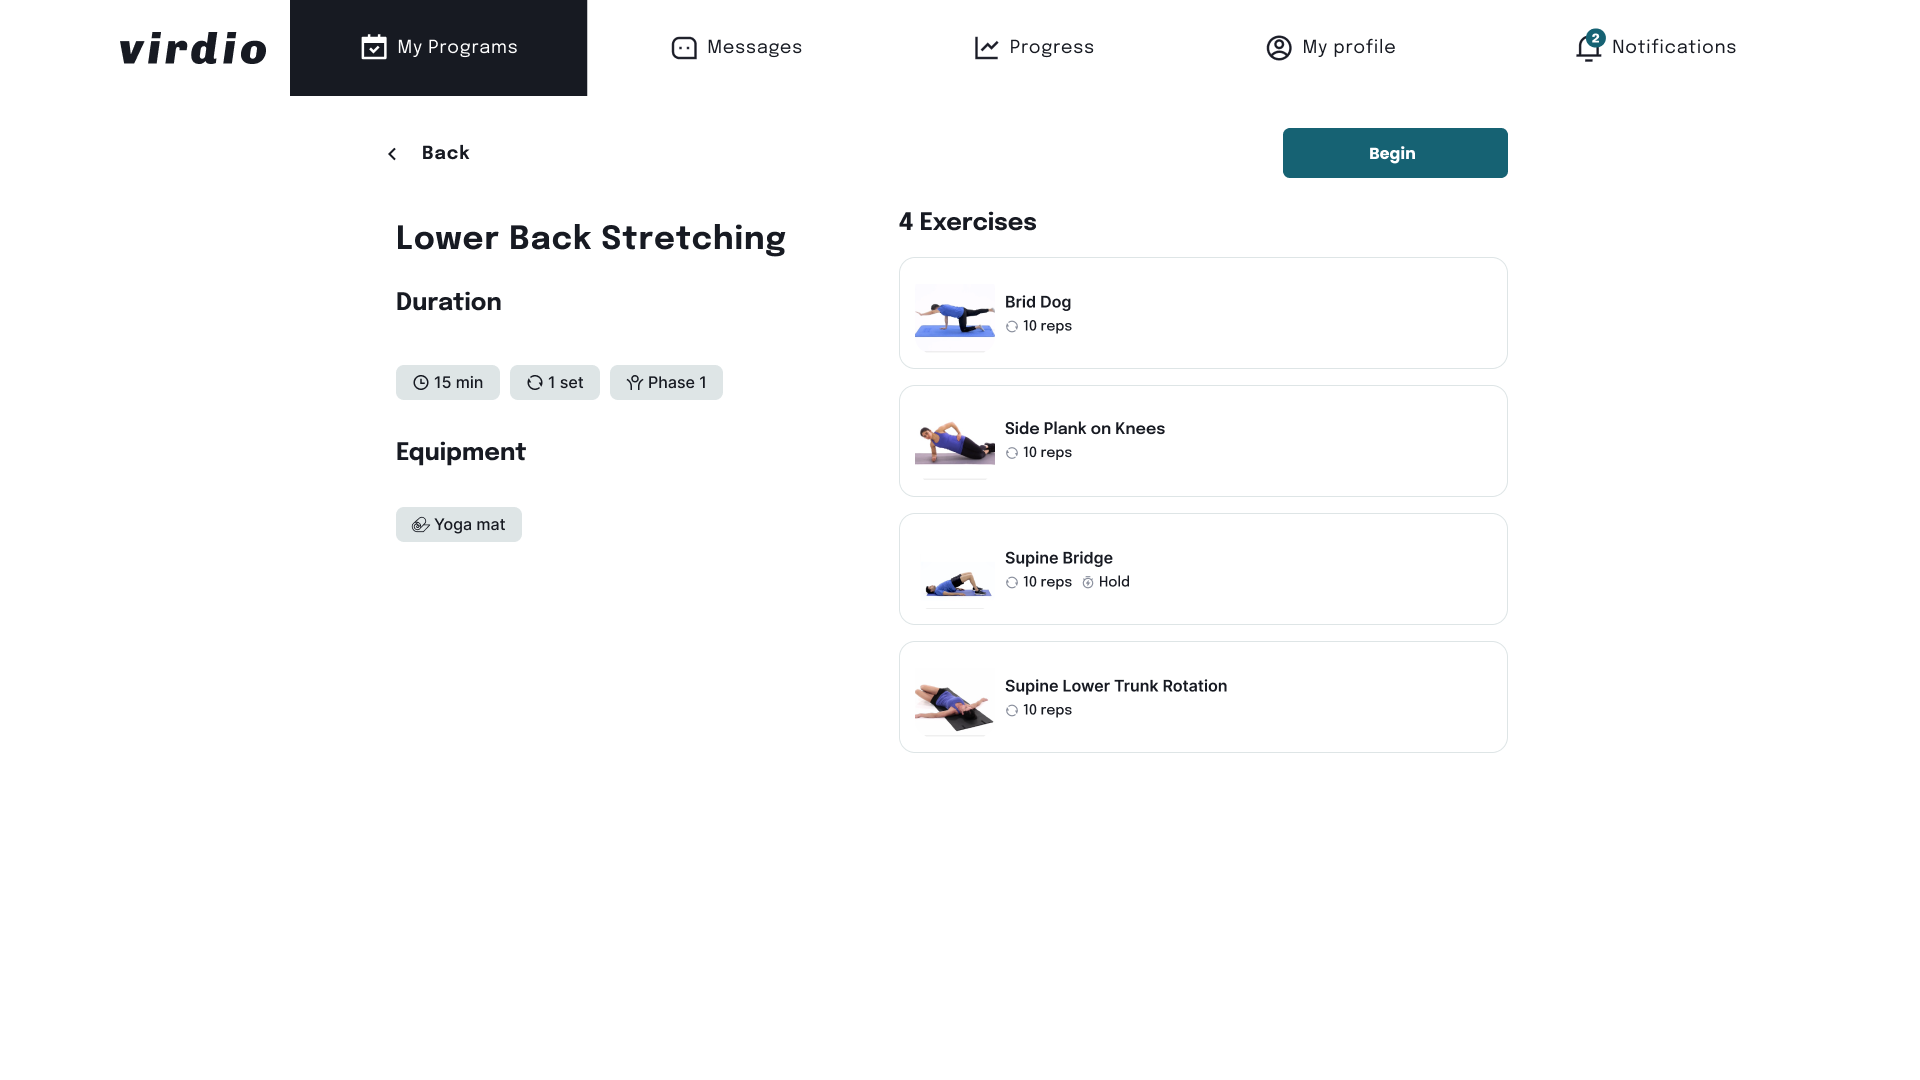The height and width of the screenshot is (1080, 1920).
Task: Click the Hold timer icon on Supine Bridge
Action: click(1088, 583)
